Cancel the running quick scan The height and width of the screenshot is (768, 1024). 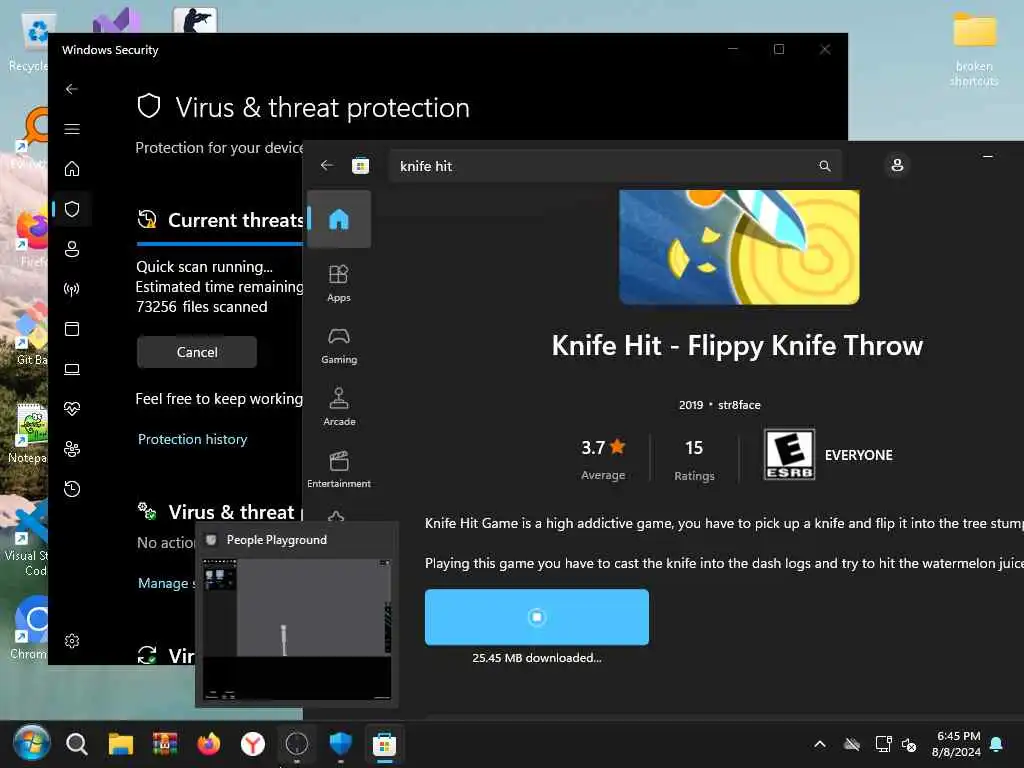pos(197,352)
